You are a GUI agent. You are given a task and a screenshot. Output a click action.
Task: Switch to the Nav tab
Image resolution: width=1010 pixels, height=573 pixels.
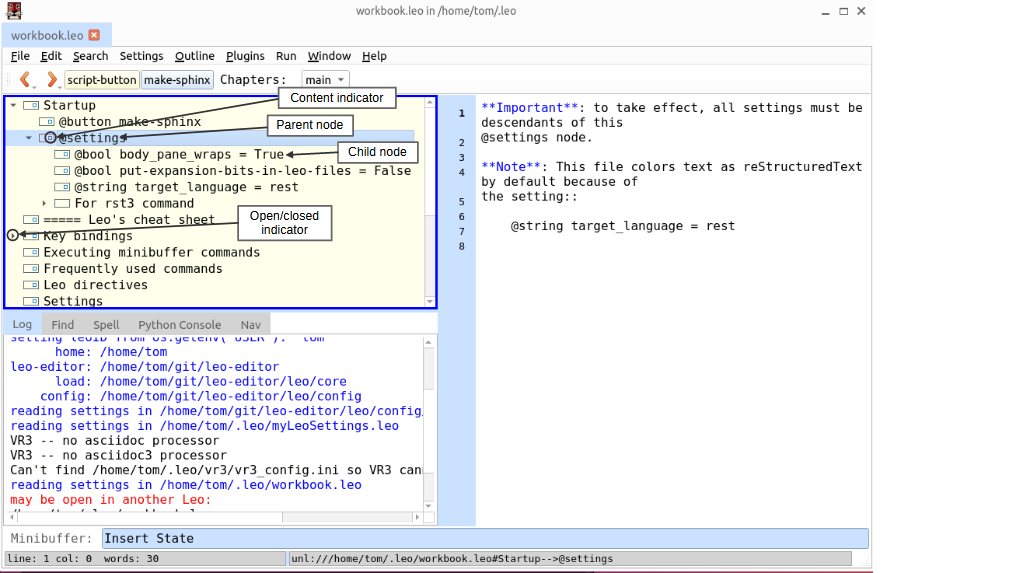251,324
